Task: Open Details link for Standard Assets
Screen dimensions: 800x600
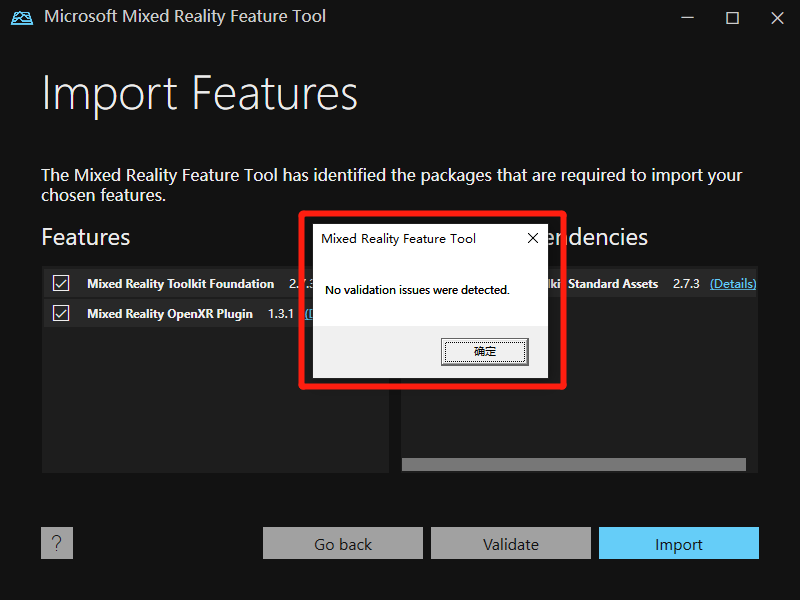Action: click(x=733, y=284)
